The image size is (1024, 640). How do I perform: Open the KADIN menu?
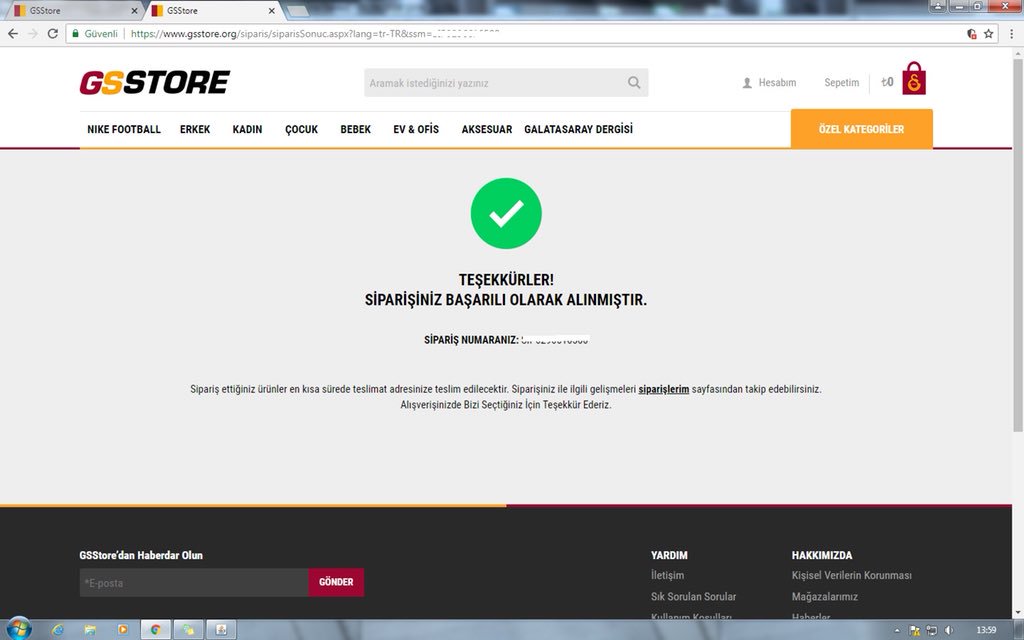click(248, 129)
